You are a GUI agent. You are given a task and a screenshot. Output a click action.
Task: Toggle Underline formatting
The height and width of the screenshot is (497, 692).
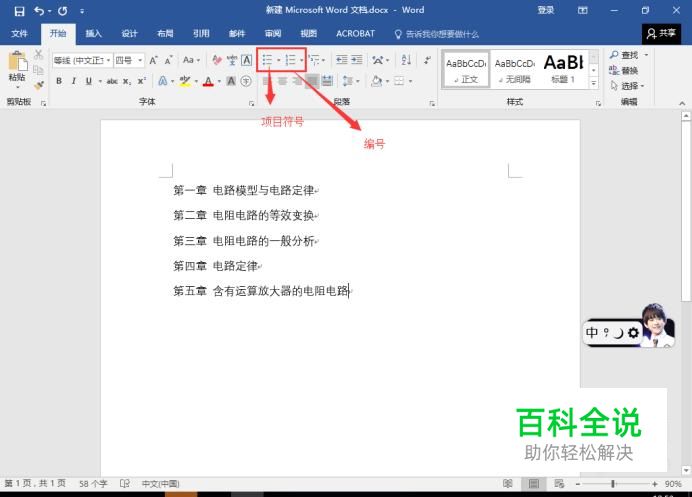pos(89,81)
